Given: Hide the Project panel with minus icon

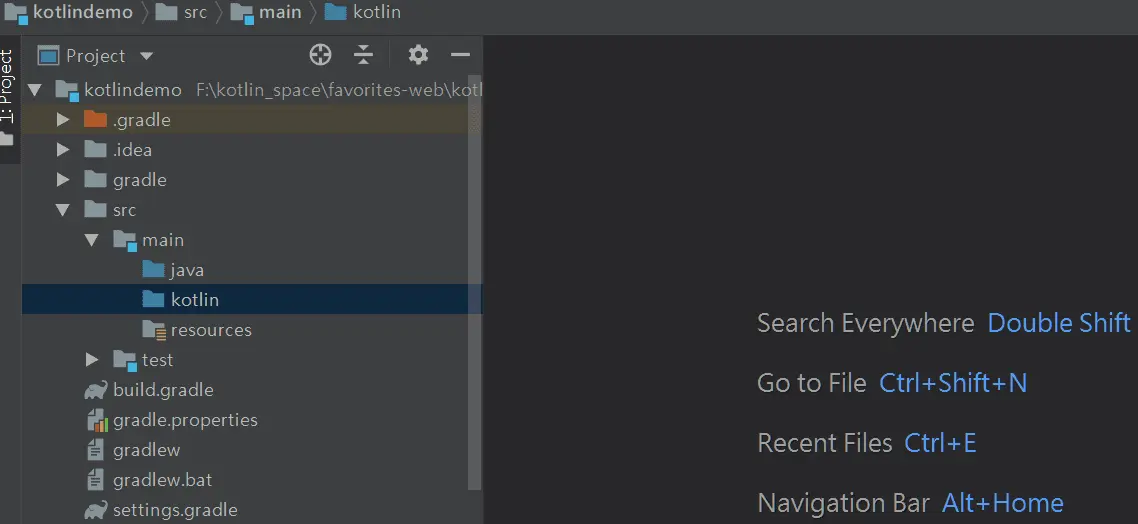Looking at the screenshot, I should coord(460,55).
